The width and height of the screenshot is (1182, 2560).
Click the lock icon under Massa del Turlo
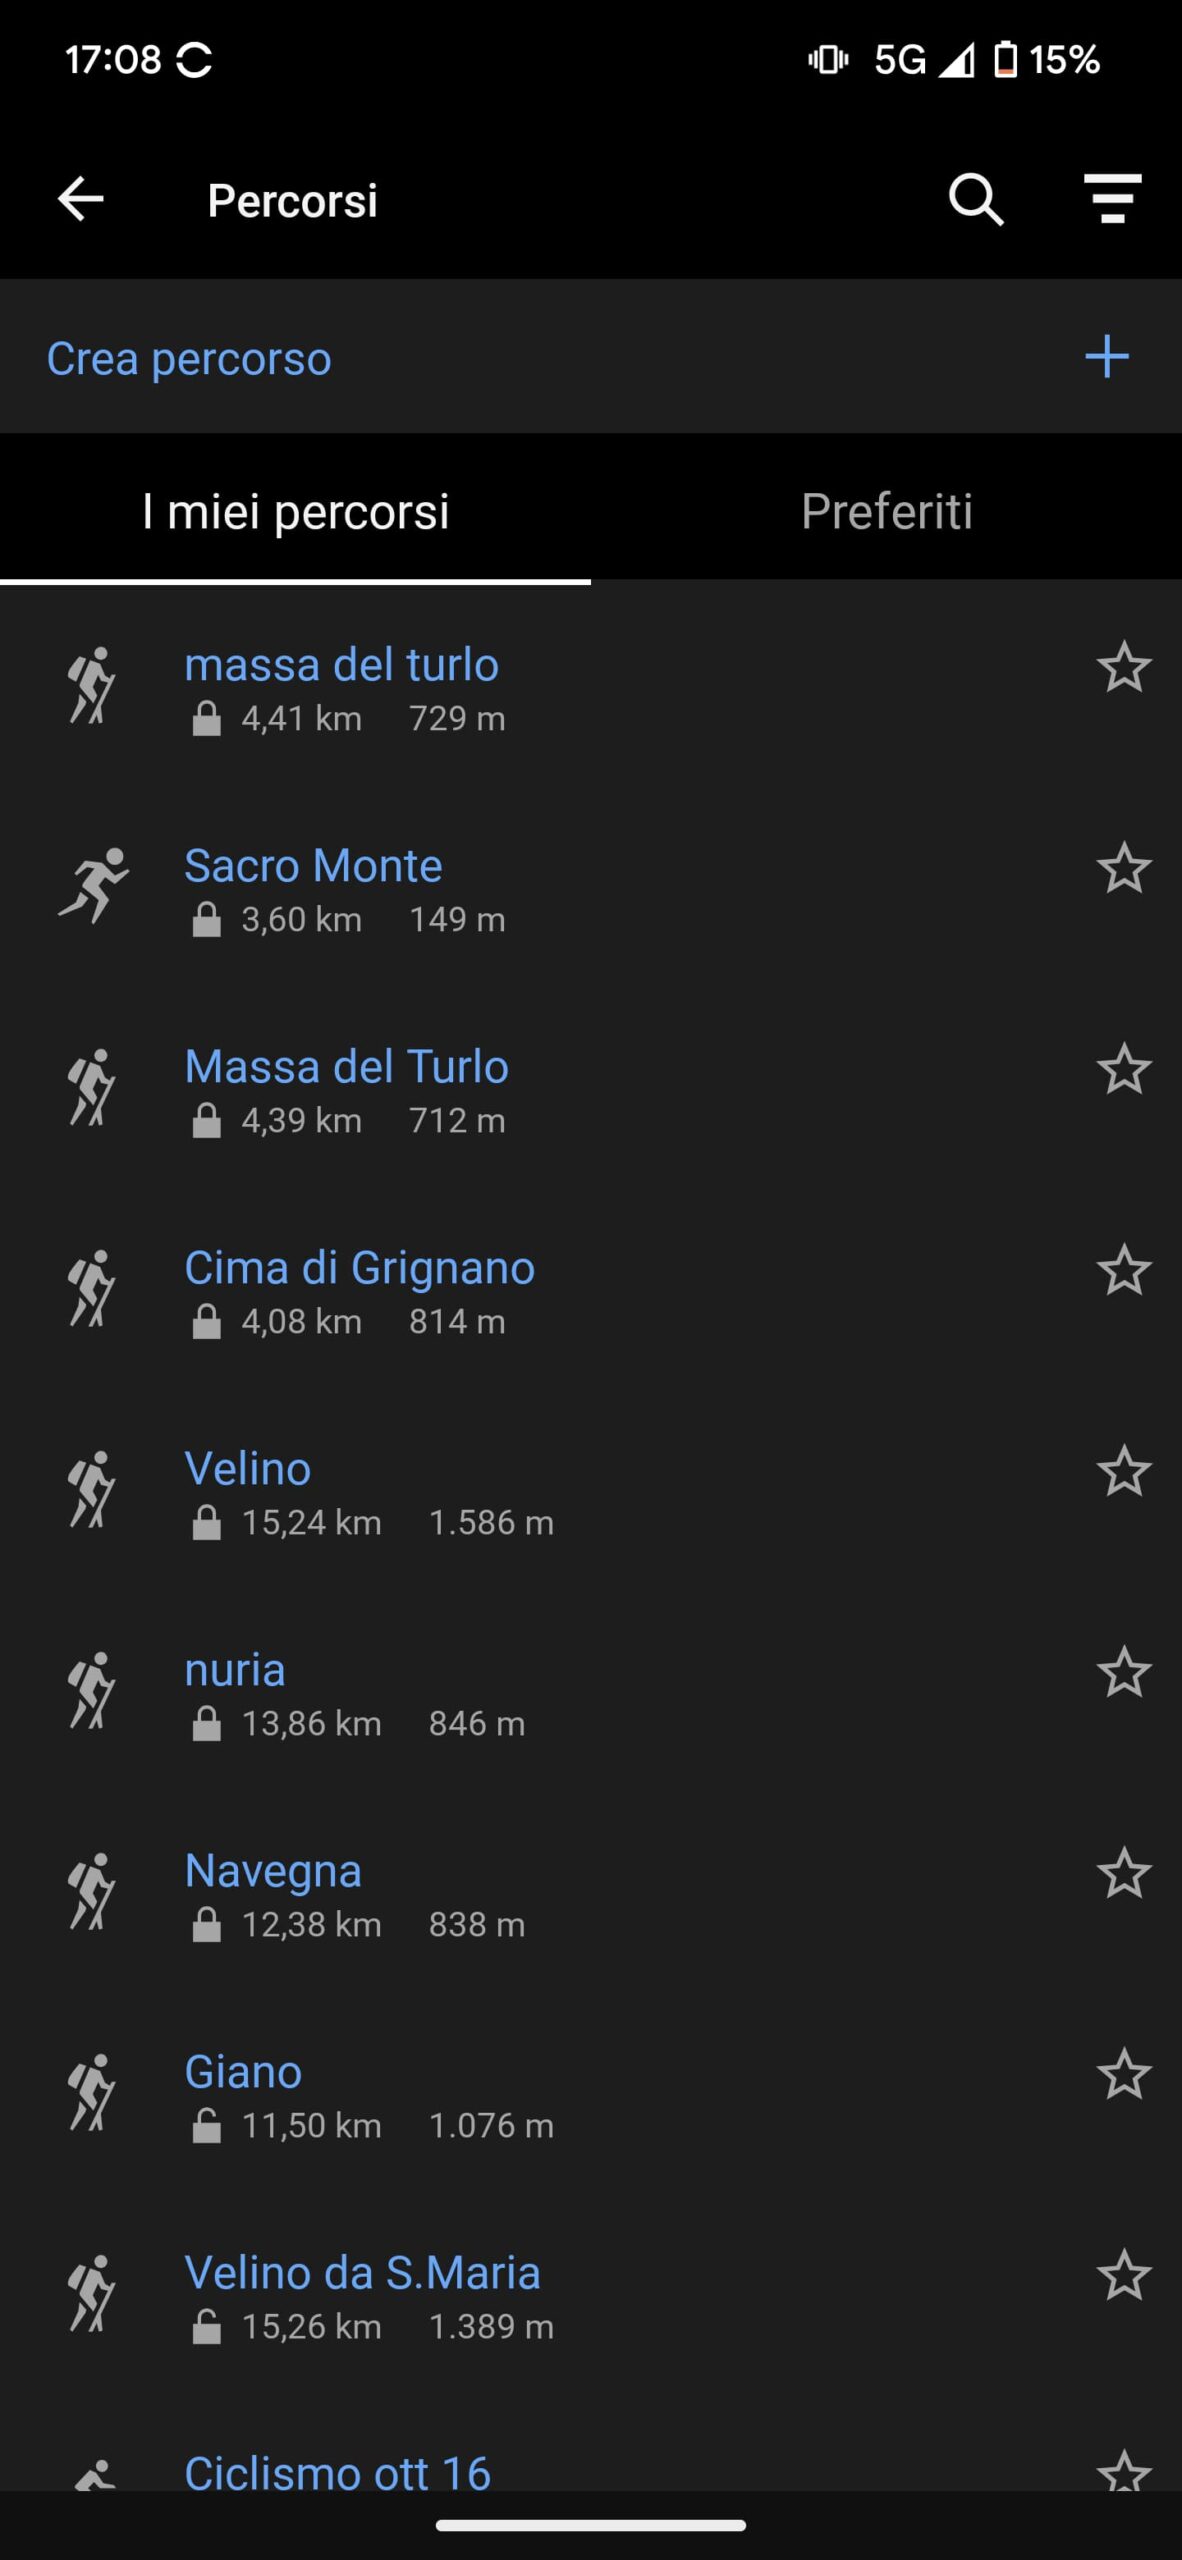tap(206, 1121)
